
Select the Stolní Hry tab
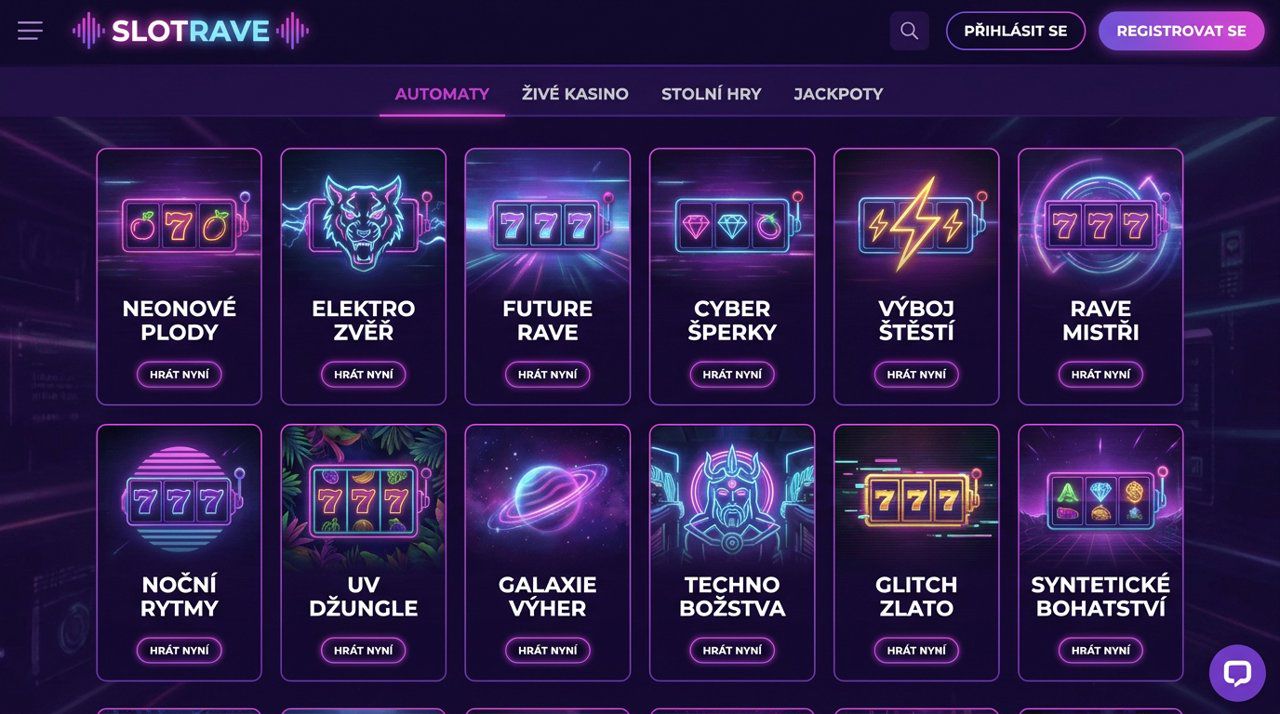pyautogui.click(x=711, y=94)
